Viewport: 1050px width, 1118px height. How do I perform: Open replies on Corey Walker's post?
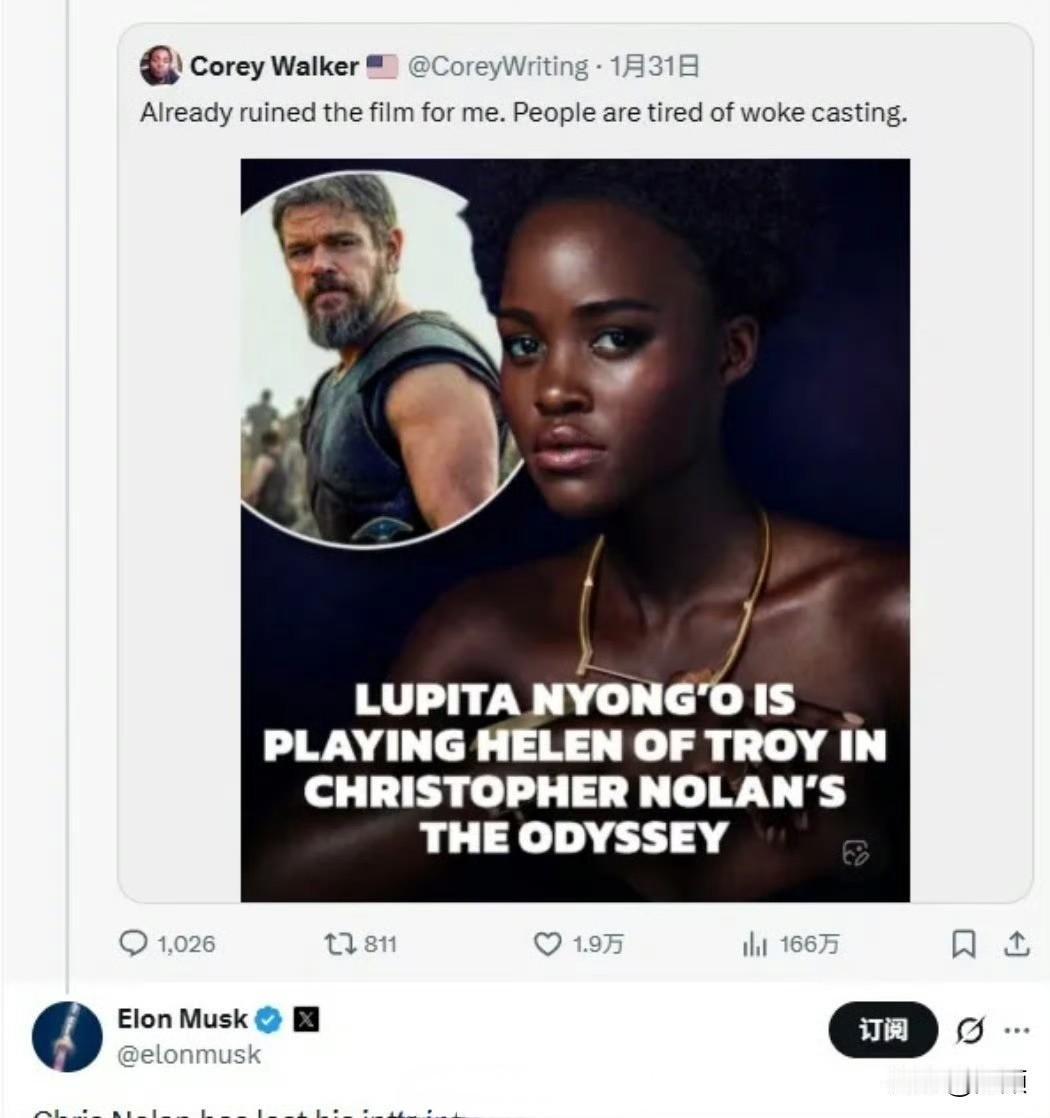(133, 944)
